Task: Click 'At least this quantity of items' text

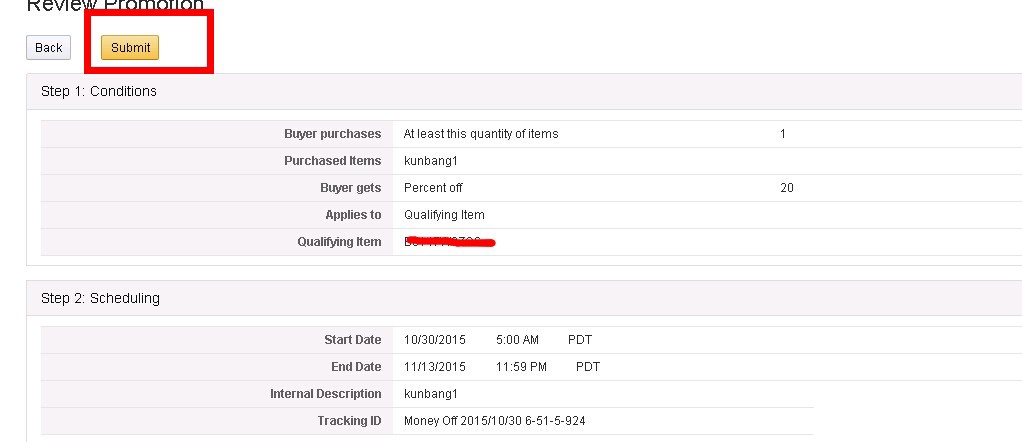Action: click(481, 134)
